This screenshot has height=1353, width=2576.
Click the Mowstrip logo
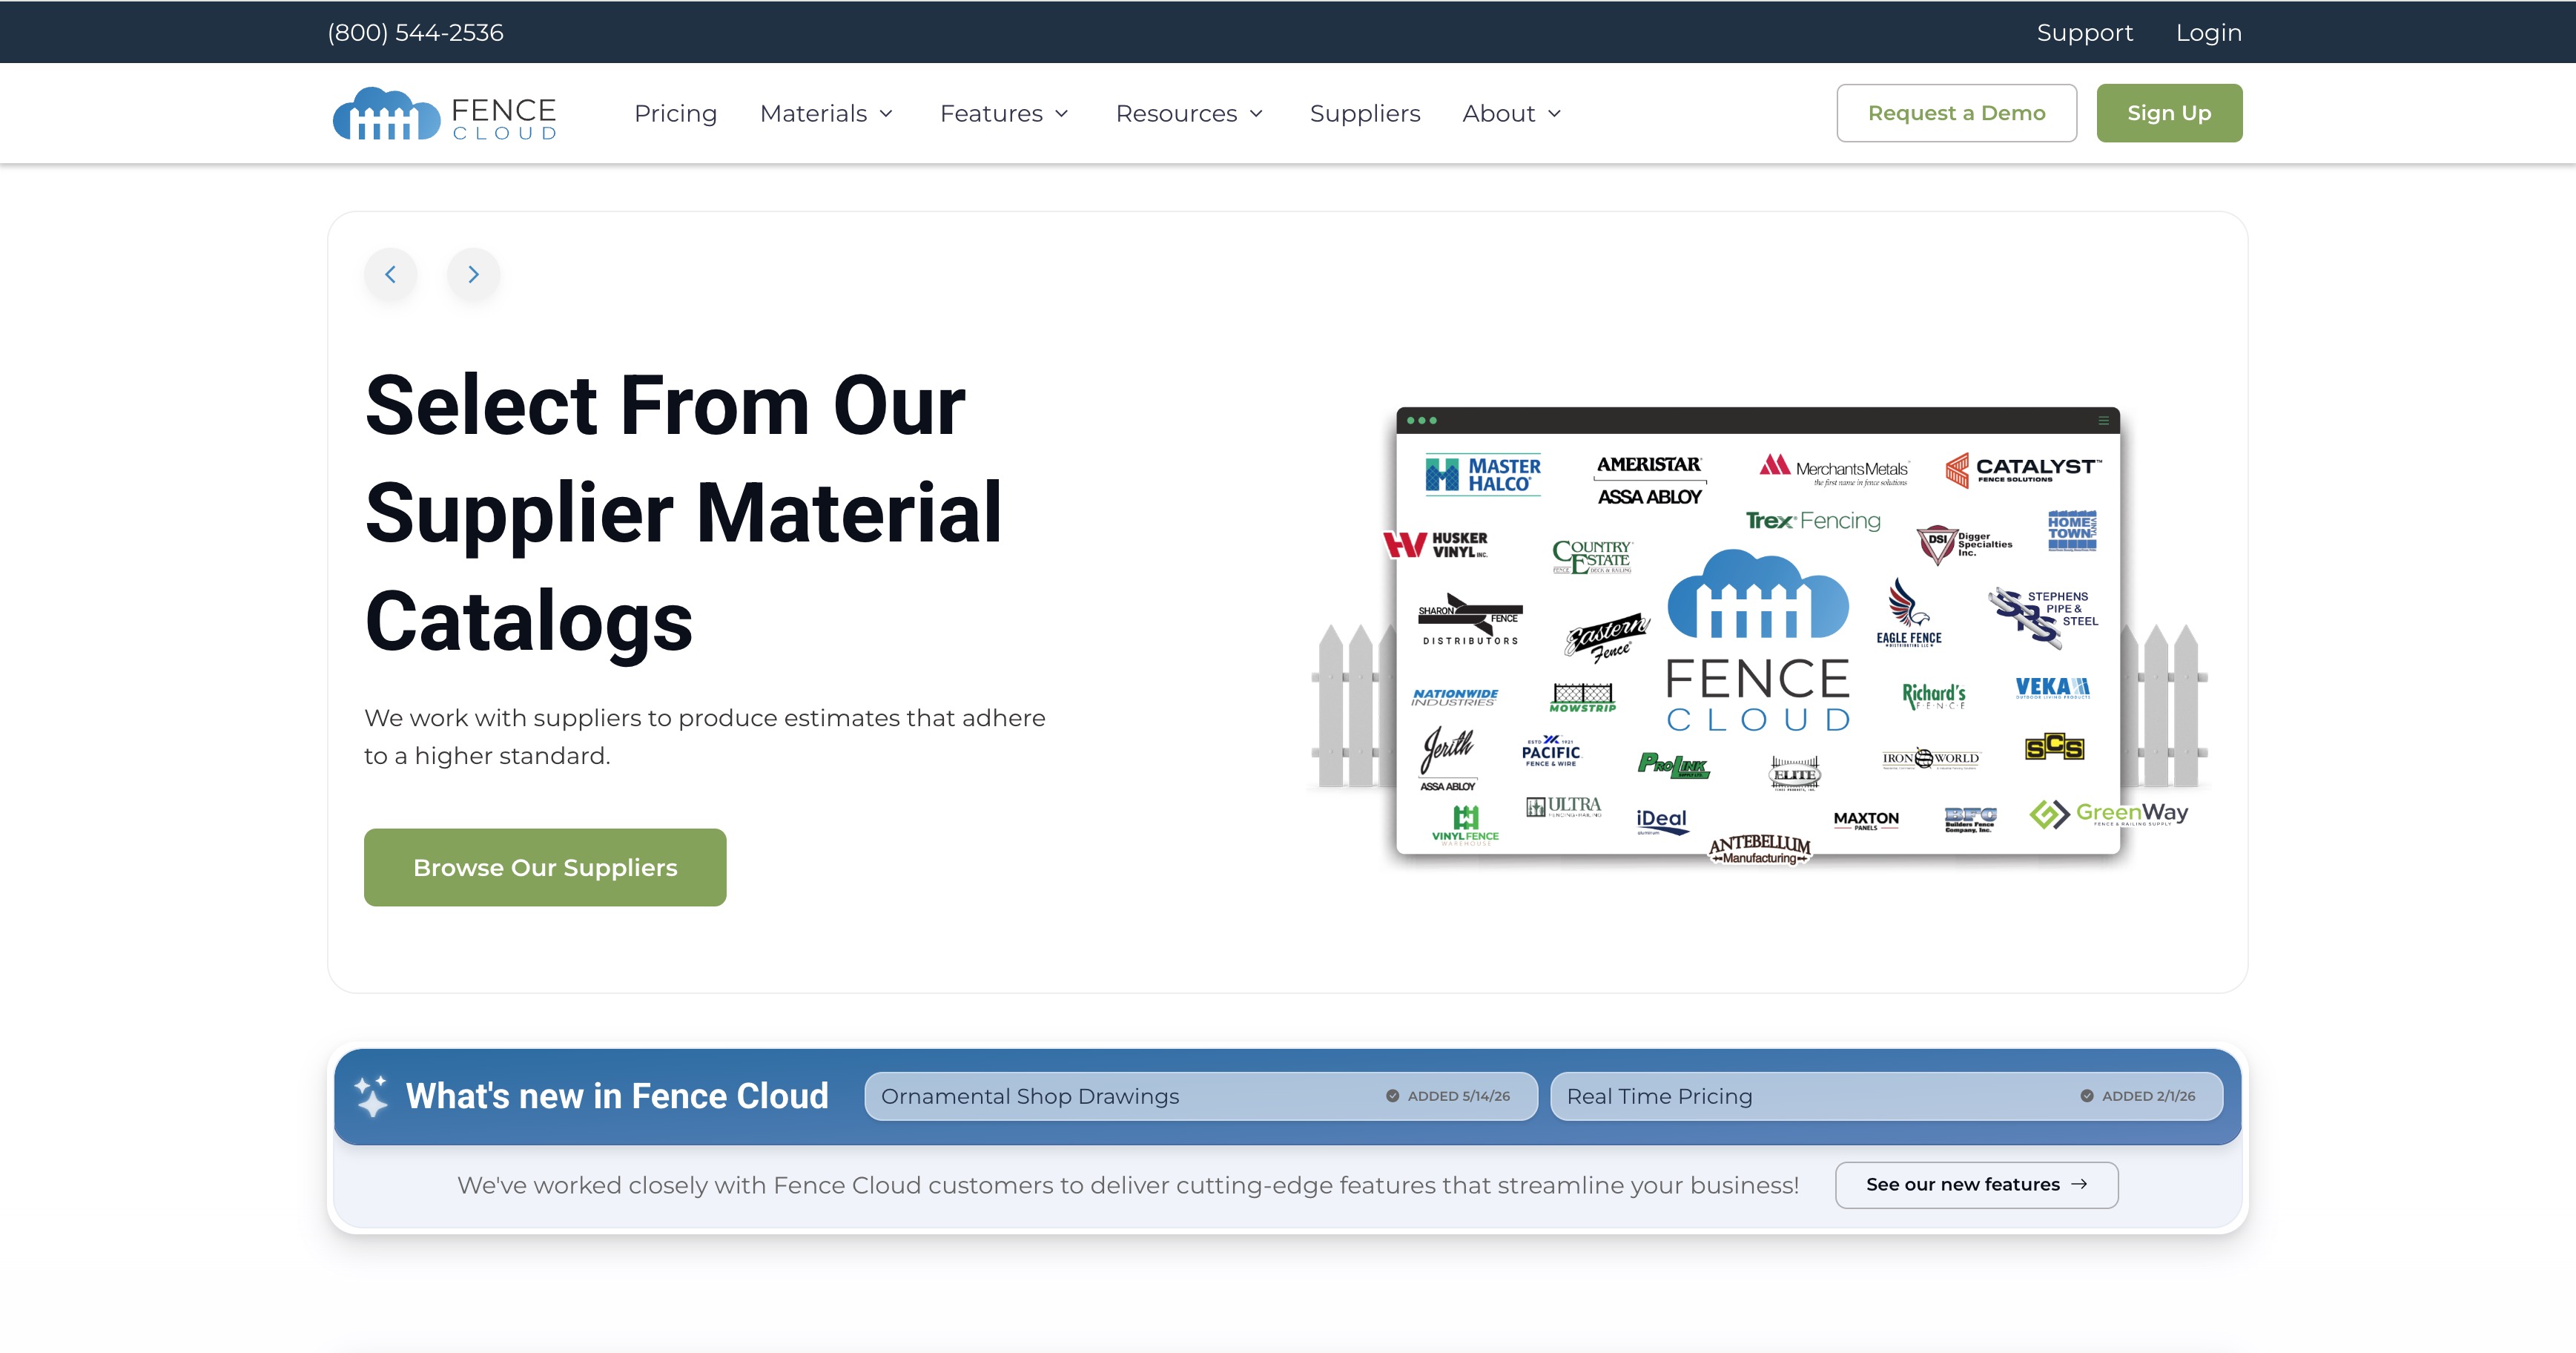1583,698
